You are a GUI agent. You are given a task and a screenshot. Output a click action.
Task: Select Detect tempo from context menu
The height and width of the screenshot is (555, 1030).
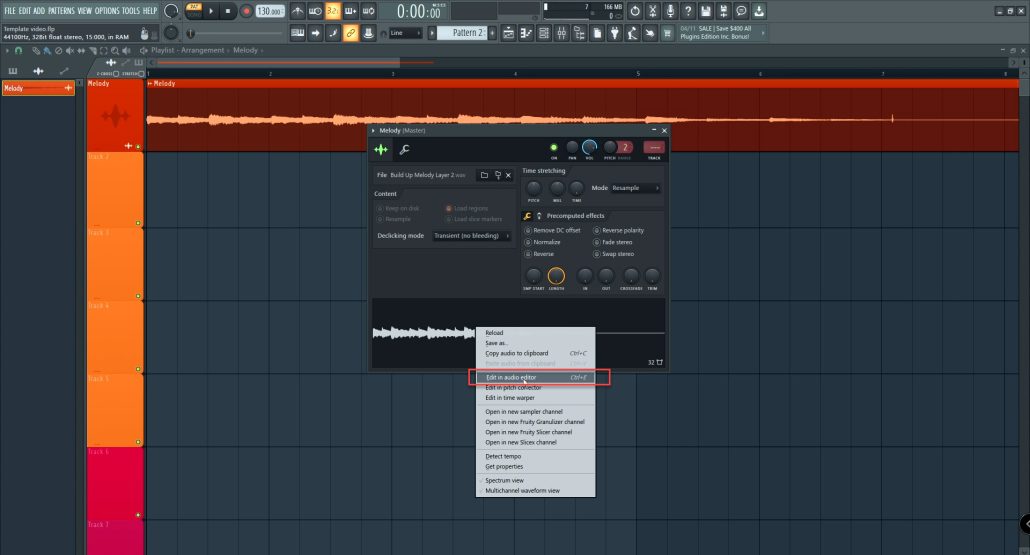coord(503,456)
